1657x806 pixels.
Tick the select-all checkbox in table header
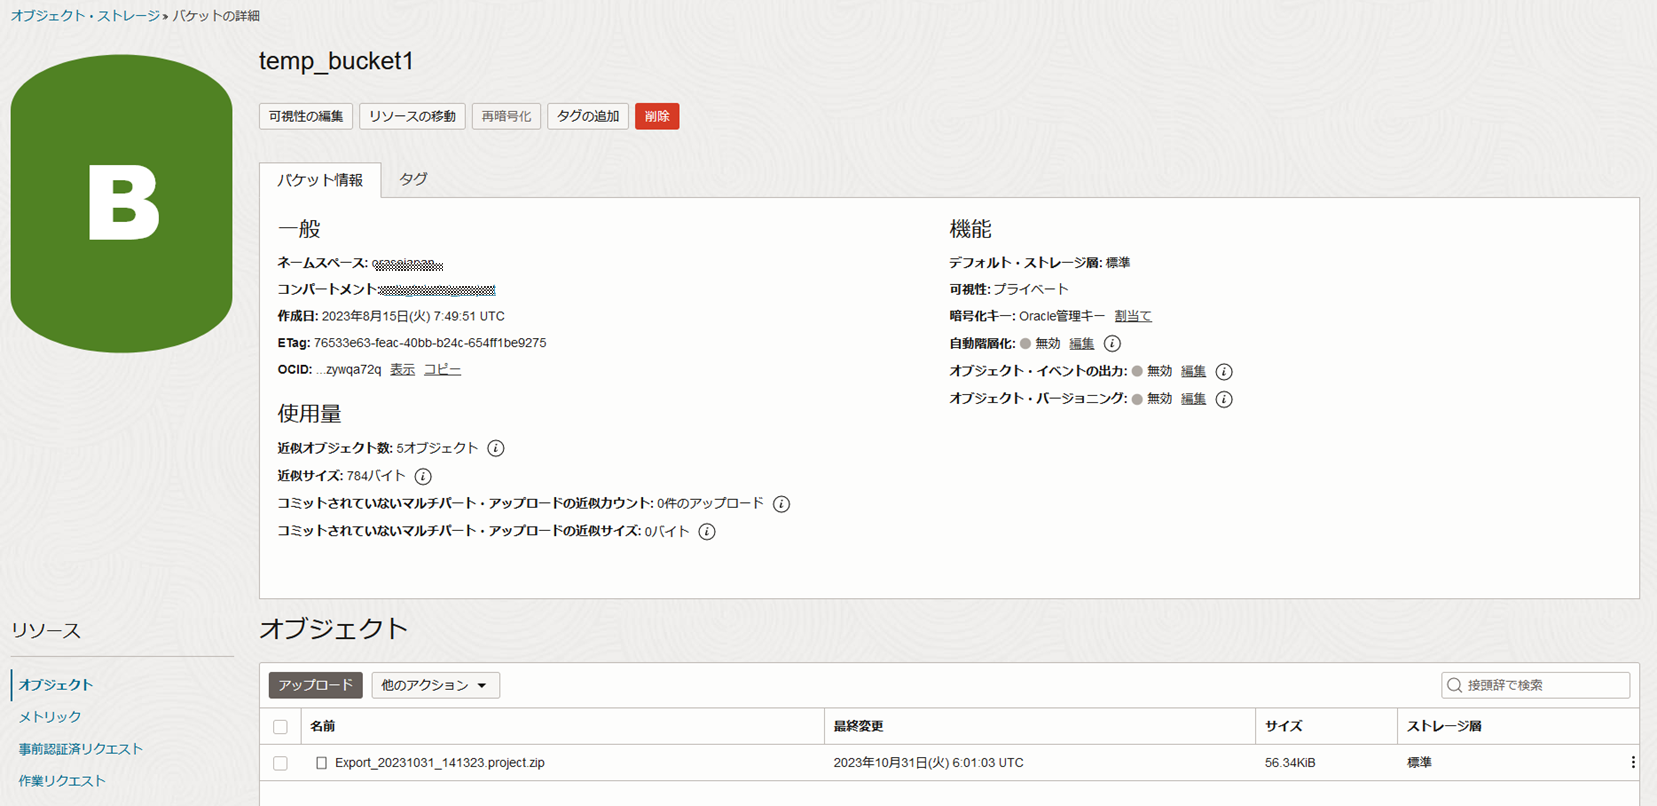tap(280, 727)
